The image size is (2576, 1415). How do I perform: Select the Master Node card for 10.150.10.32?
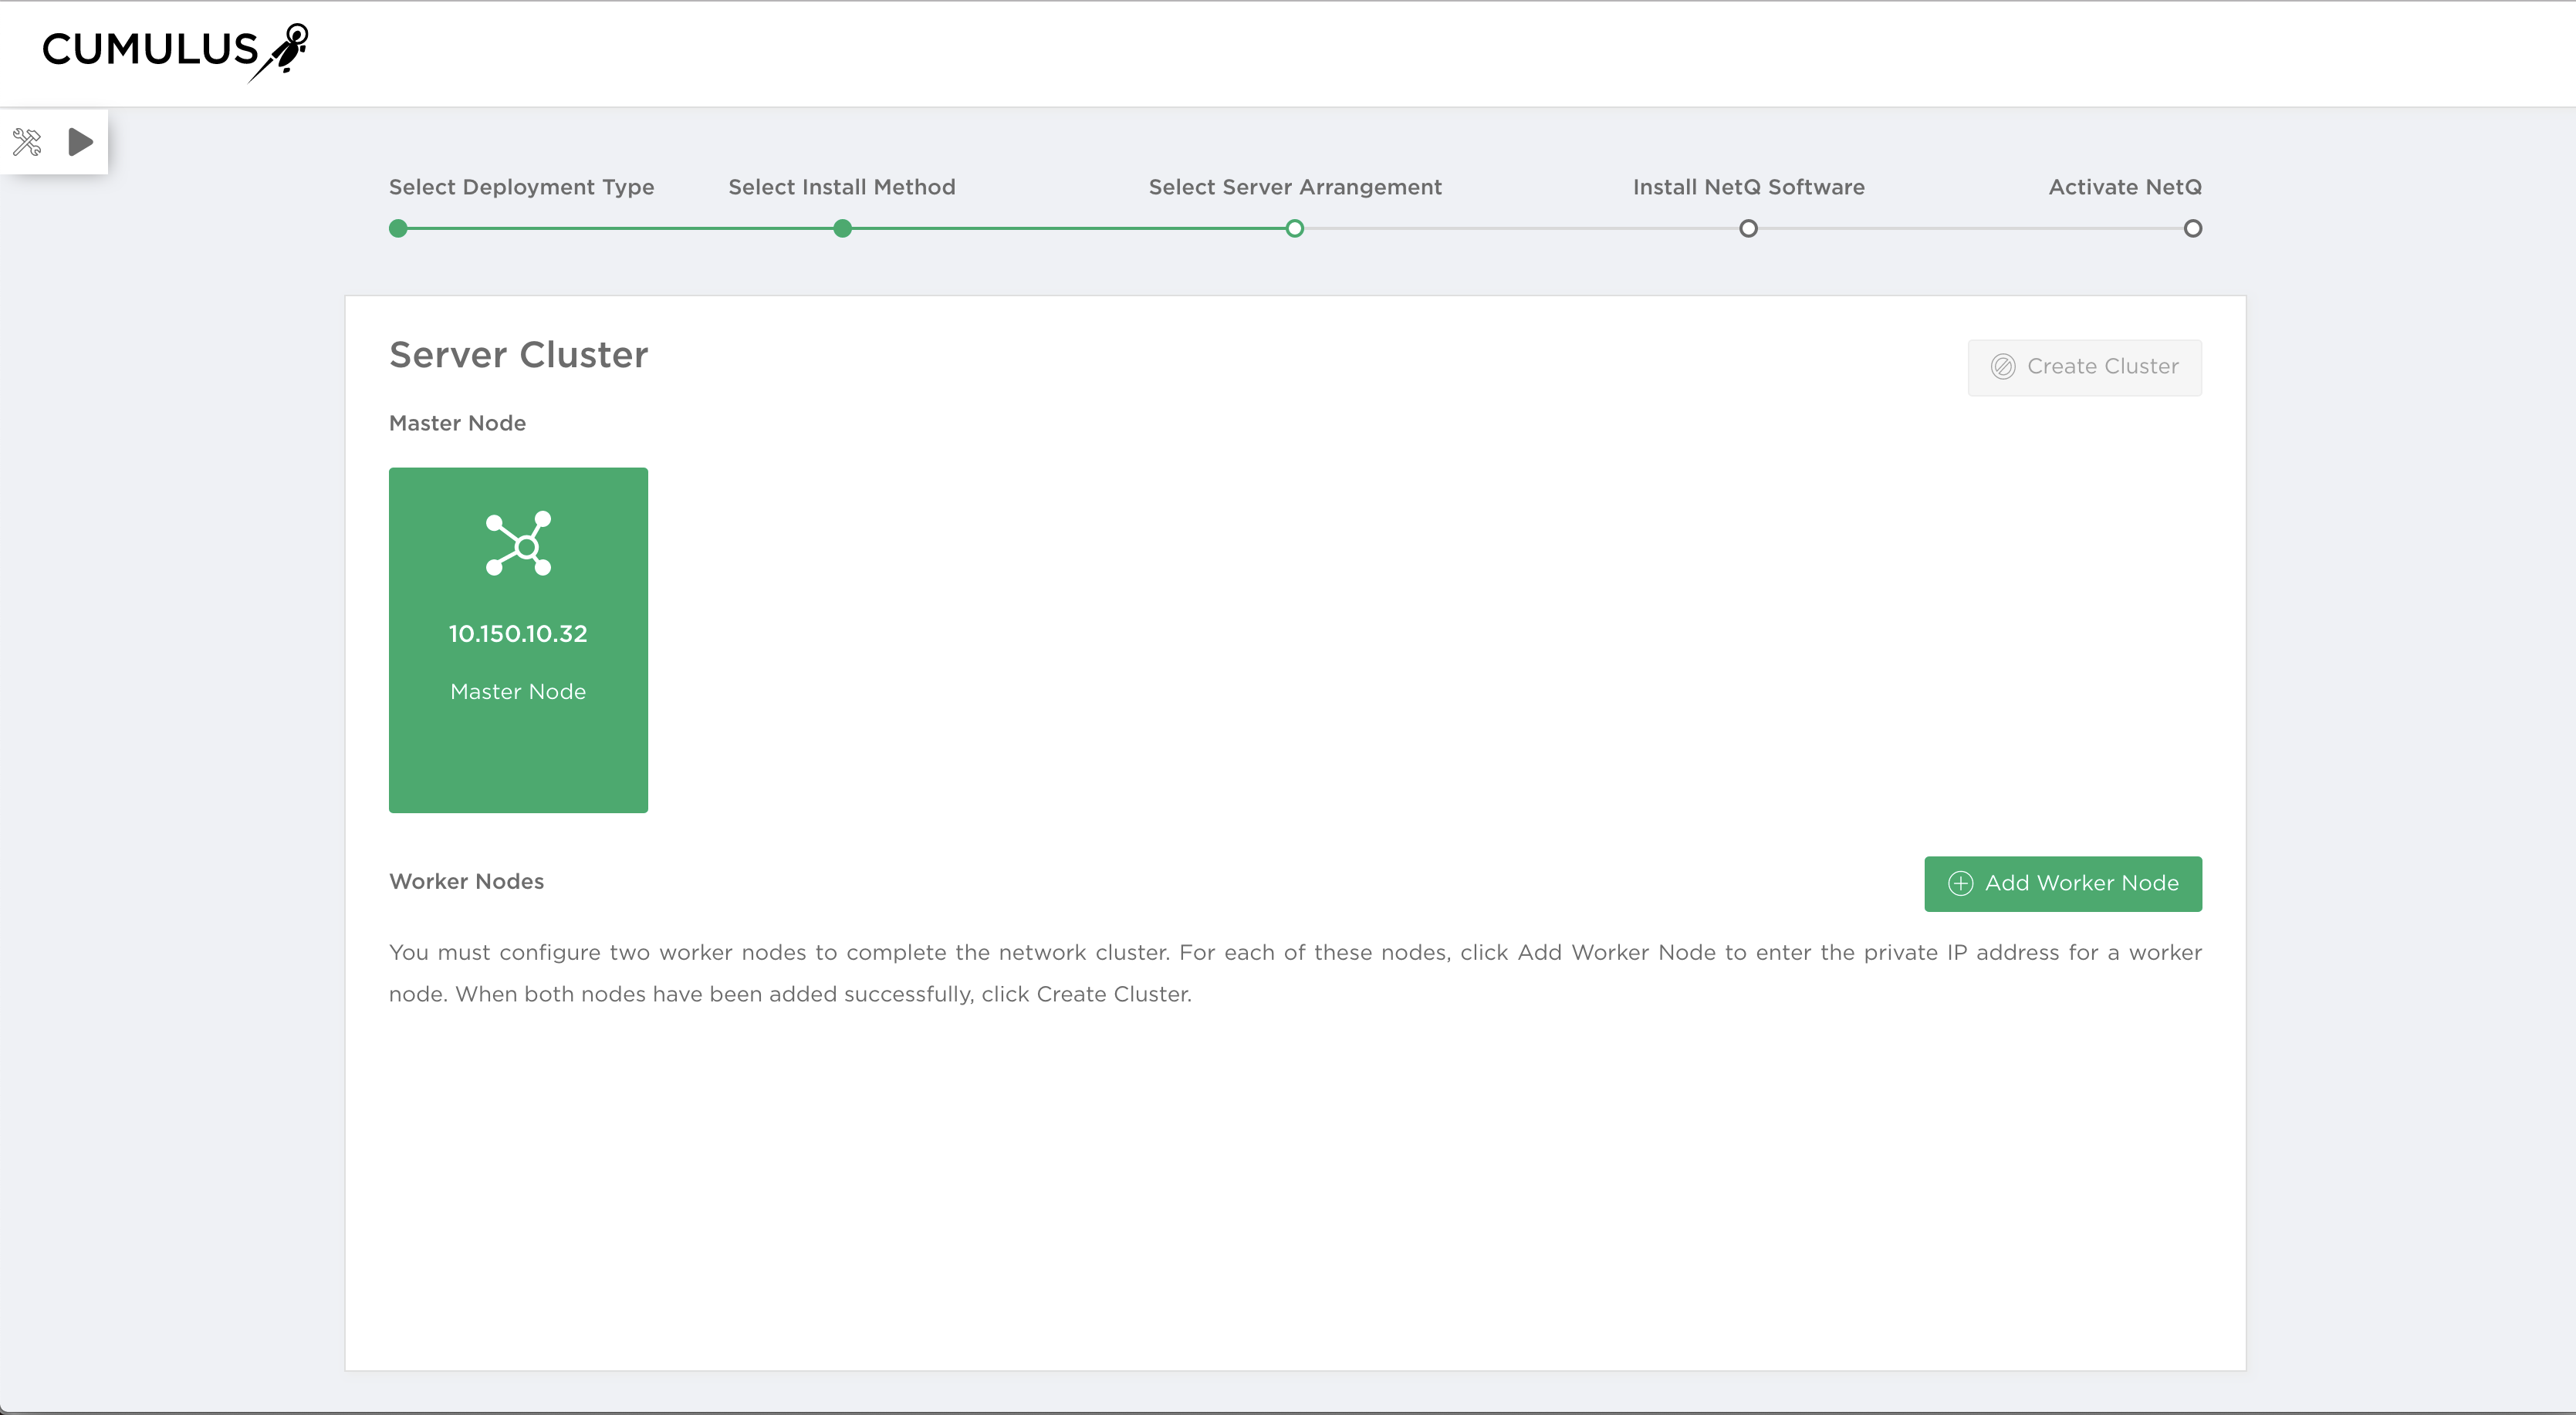518,640
